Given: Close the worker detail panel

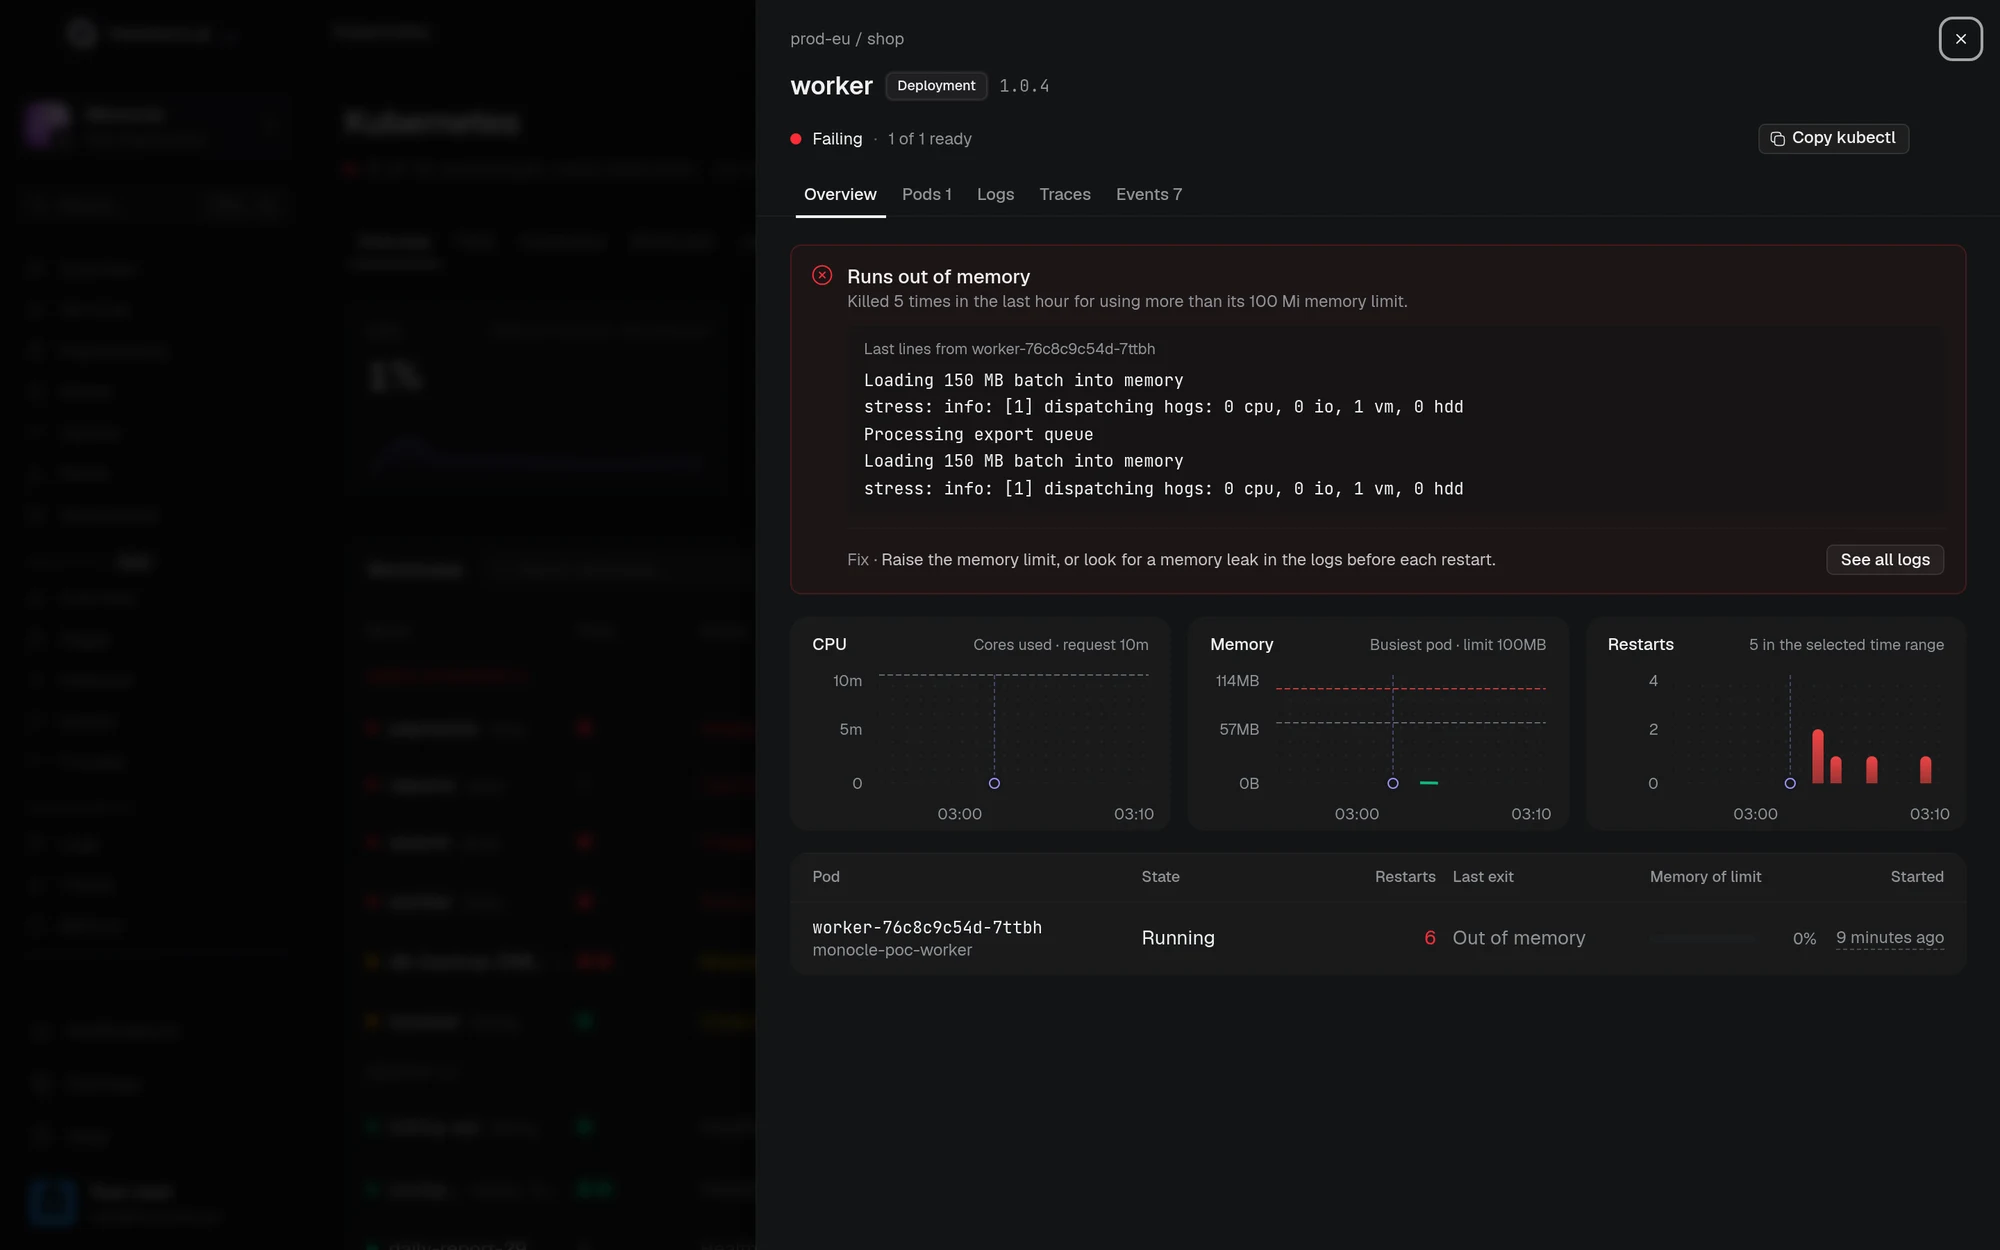Looking at the screenshot, I should 1960,39.
